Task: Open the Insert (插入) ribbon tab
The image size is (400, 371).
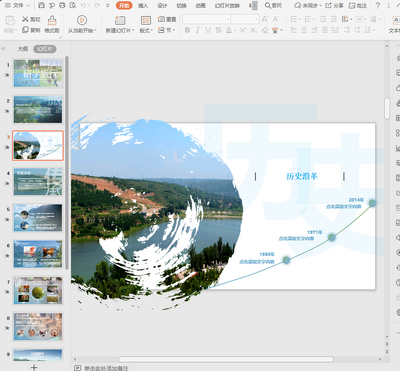Action: (x=143, y=5)
